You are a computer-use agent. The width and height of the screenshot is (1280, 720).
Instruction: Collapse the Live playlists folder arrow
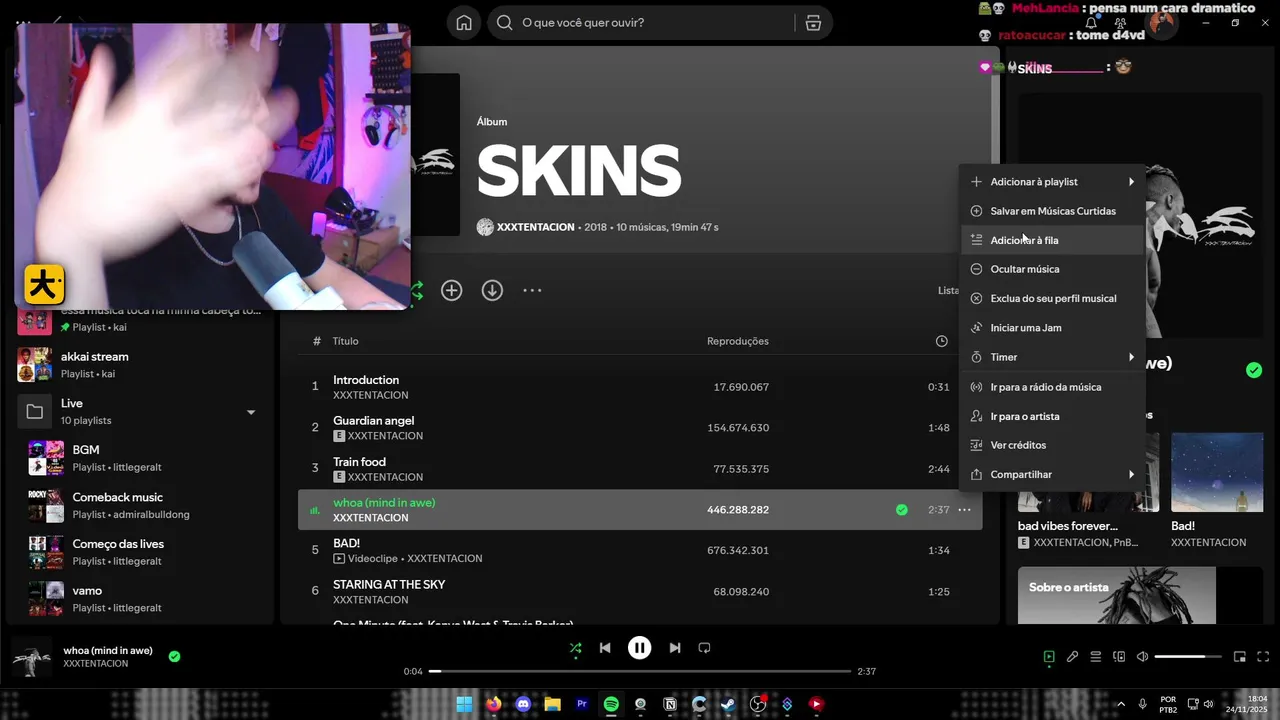[251, 412]
